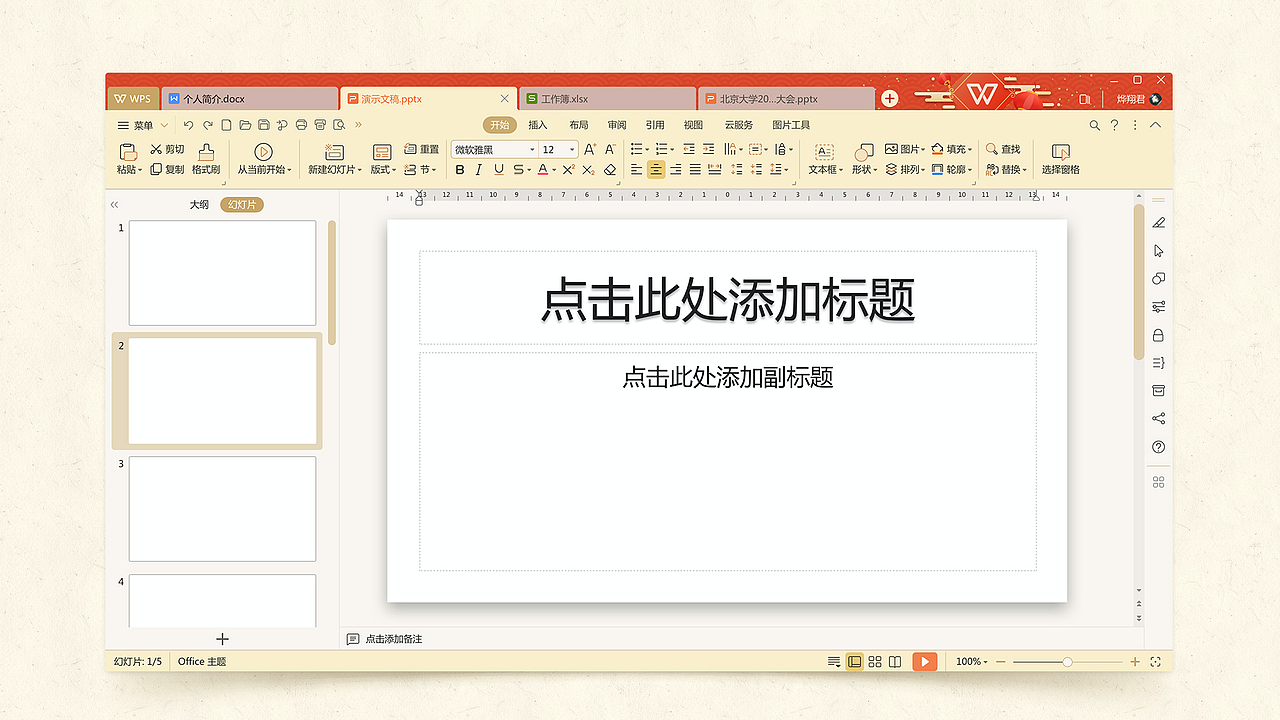Viewport: 1280px width, 720px height.
Task: Click the Subscript X₂ icon
Action: [x=588, y=170]
